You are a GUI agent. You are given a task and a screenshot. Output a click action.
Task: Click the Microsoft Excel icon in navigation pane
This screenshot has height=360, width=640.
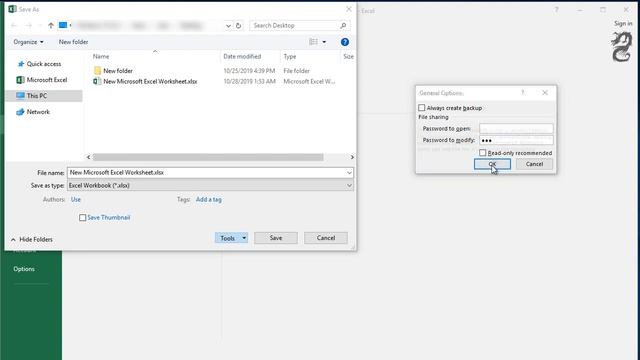[x=20, y=80]
